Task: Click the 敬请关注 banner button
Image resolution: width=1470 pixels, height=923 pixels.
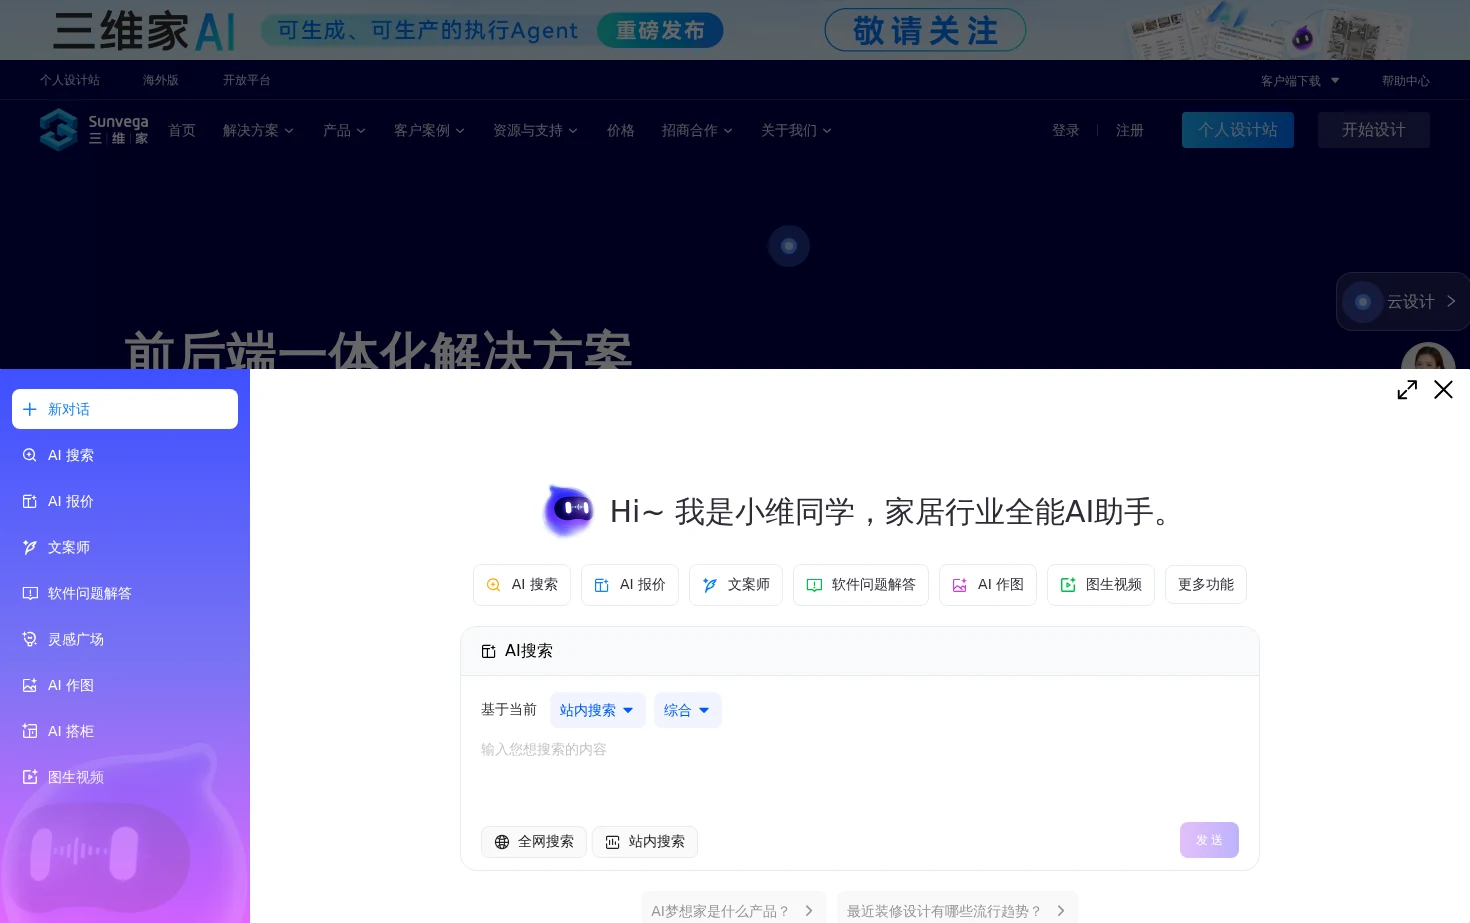Action: click(925, 30)
